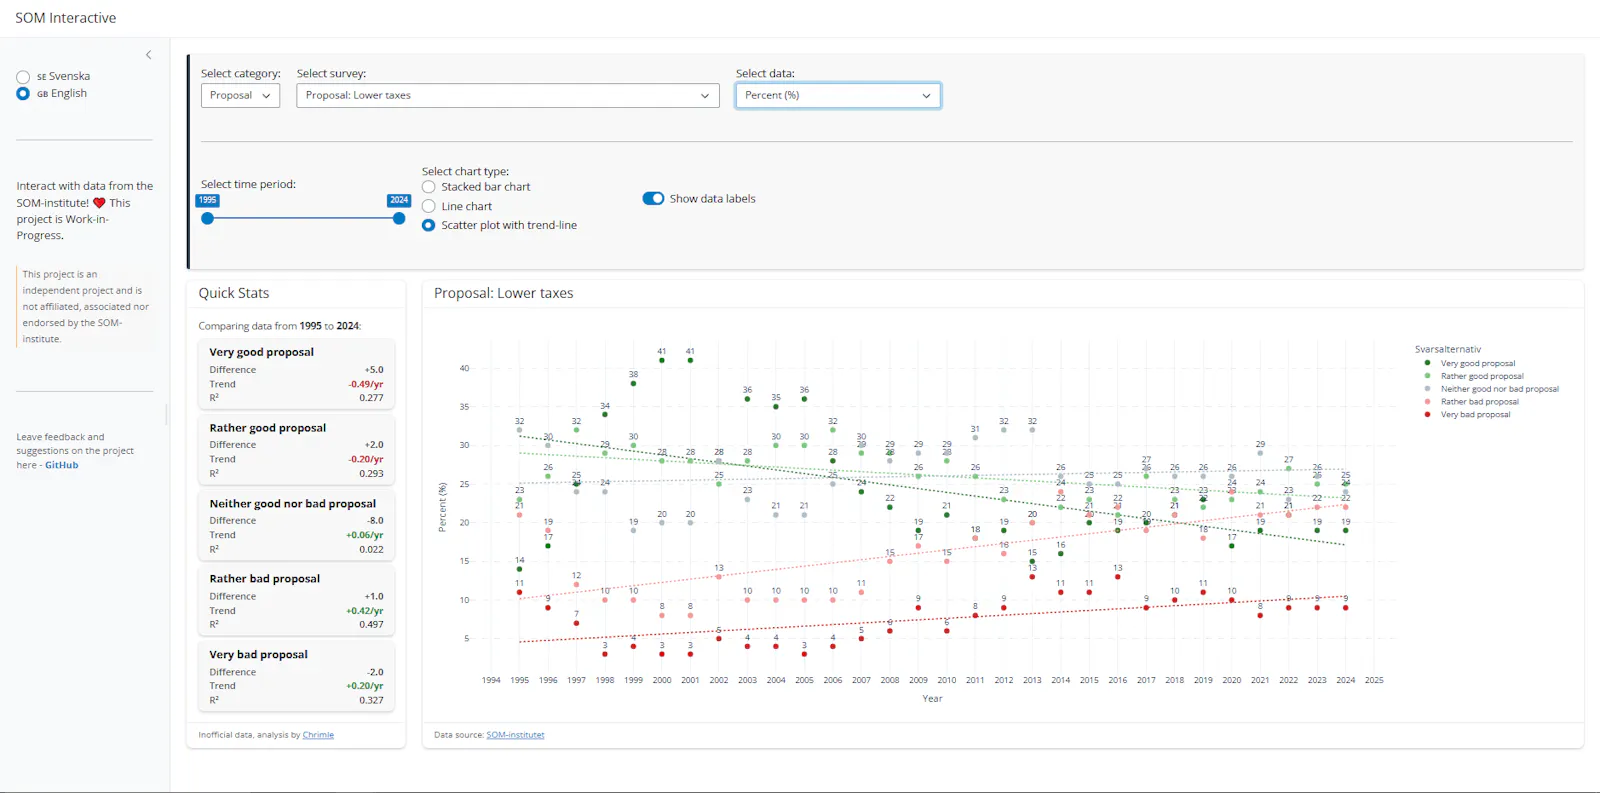Click the red heart icon in the sidebar

tap(99, 203)
